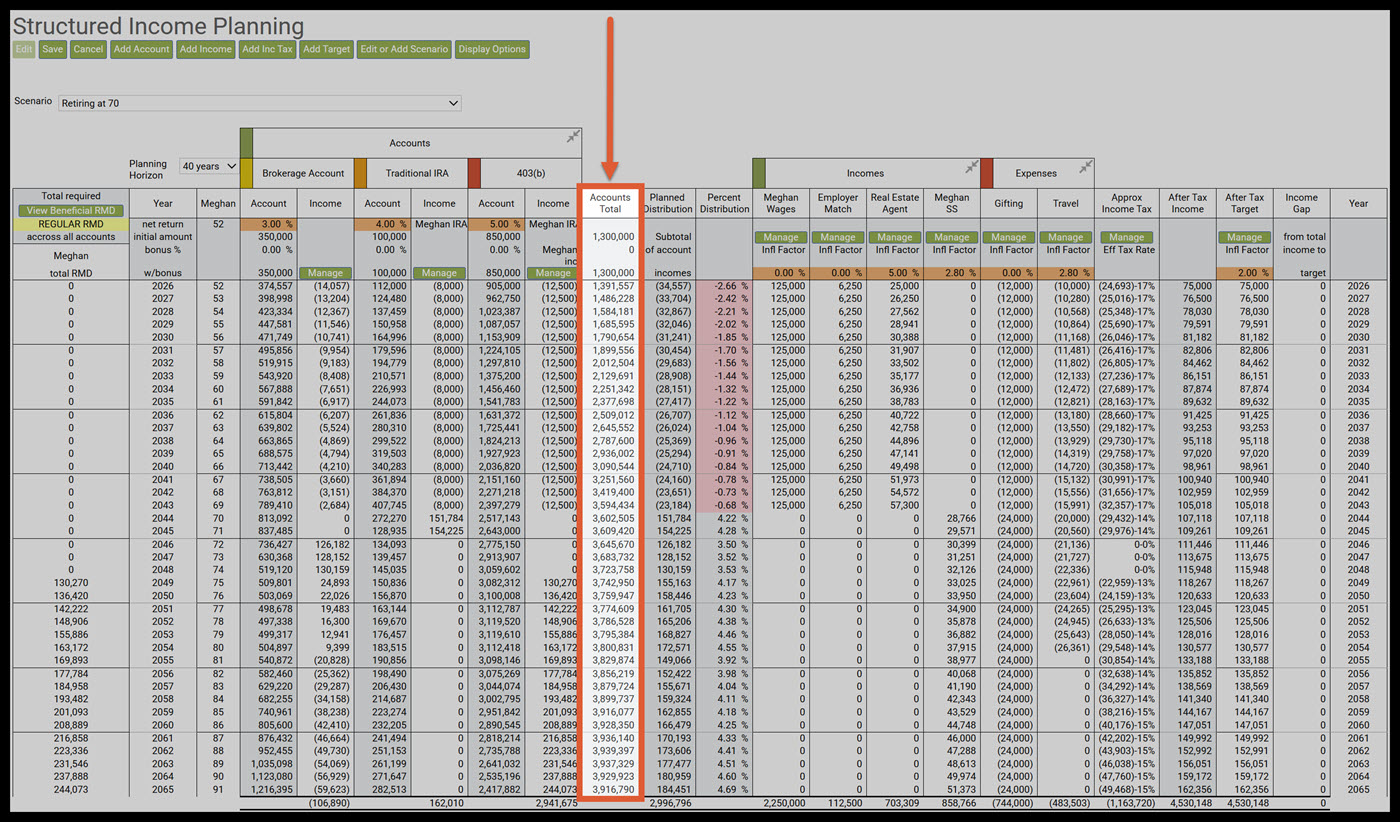Open Display Options
This screenshot has height=823, width=1400.
[491, 49]
